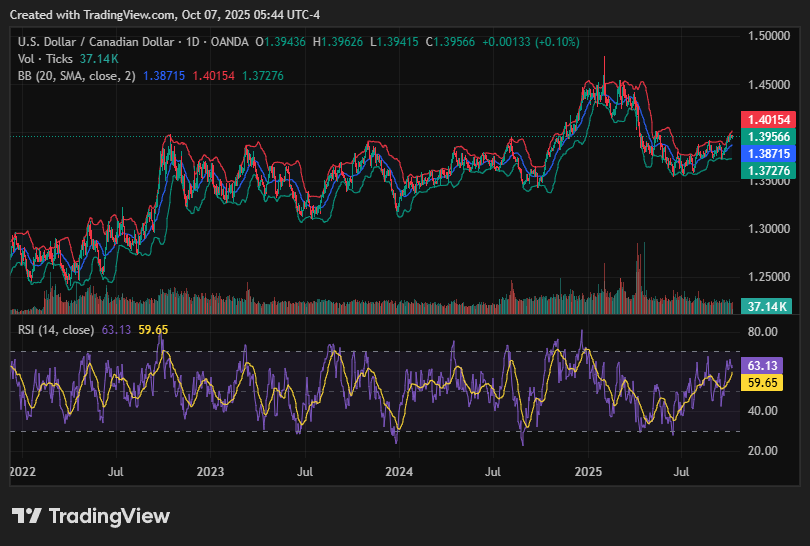Click the blue 1.38715 basis price tag
The height and width of the screenshot is (546, 810).
(x=770, y=154)
